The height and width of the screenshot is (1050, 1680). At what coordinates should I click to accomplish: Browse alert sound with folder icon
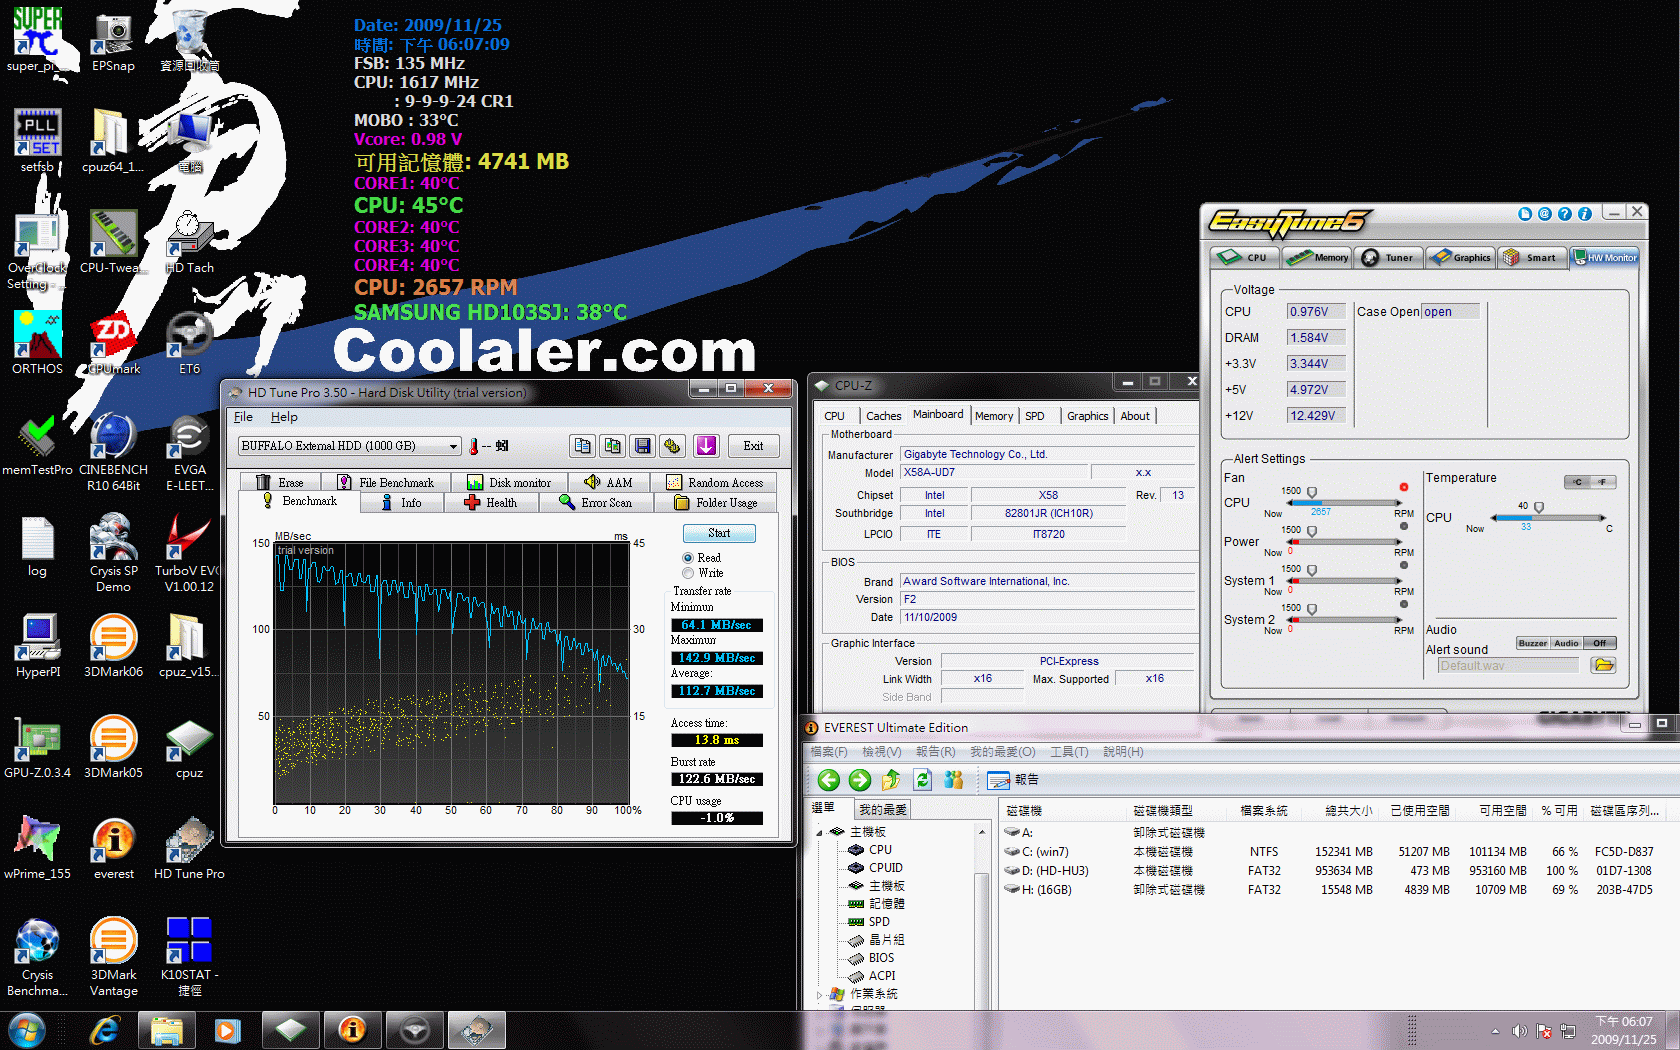pyautogui.click(x=1603, y=666)
